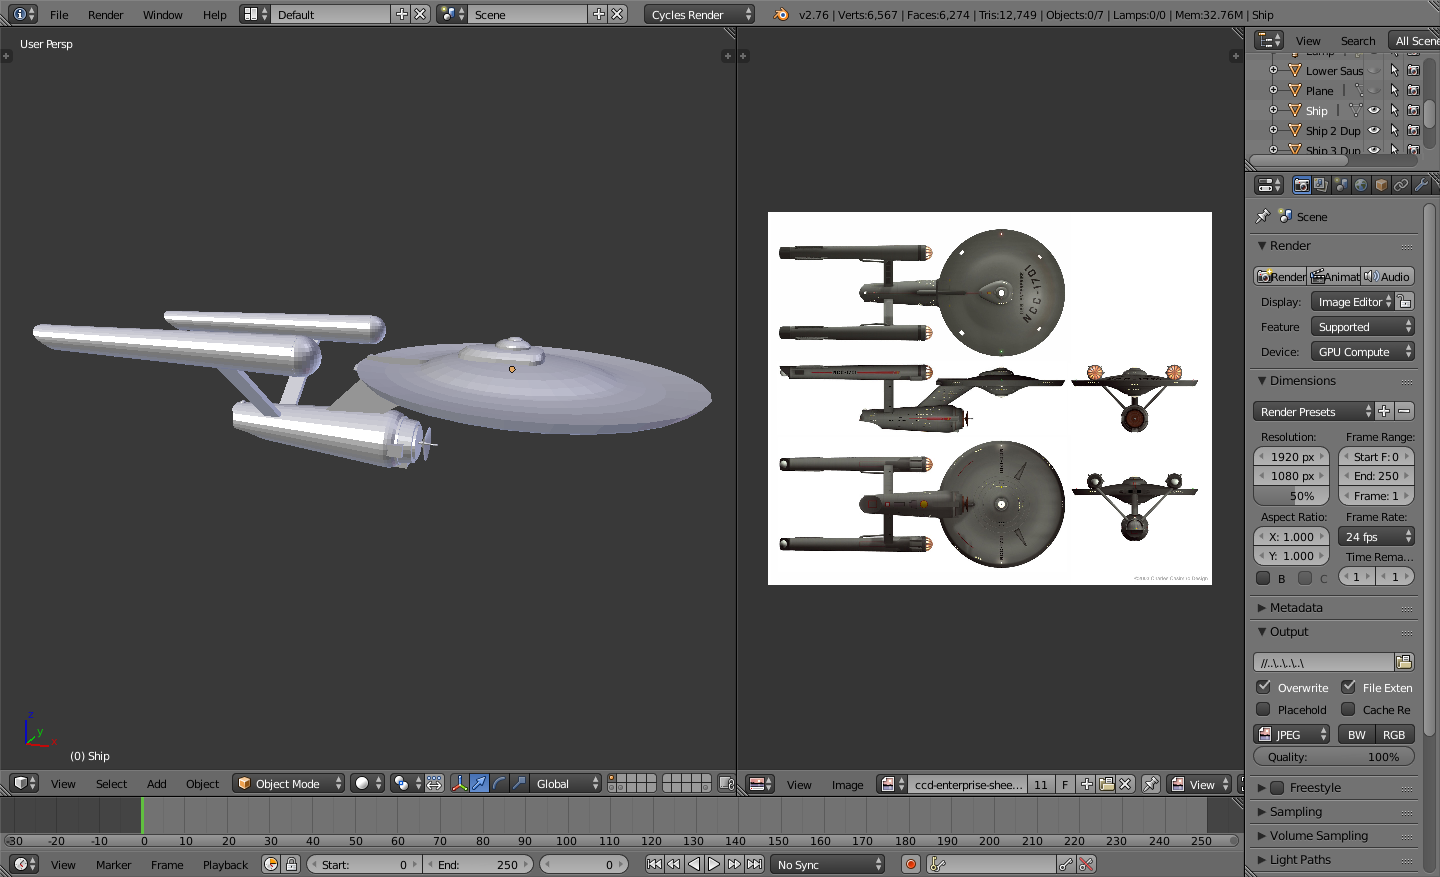
Task: Unlink the ccd-enterprise image with X icon
Action: pos(1125,784)
